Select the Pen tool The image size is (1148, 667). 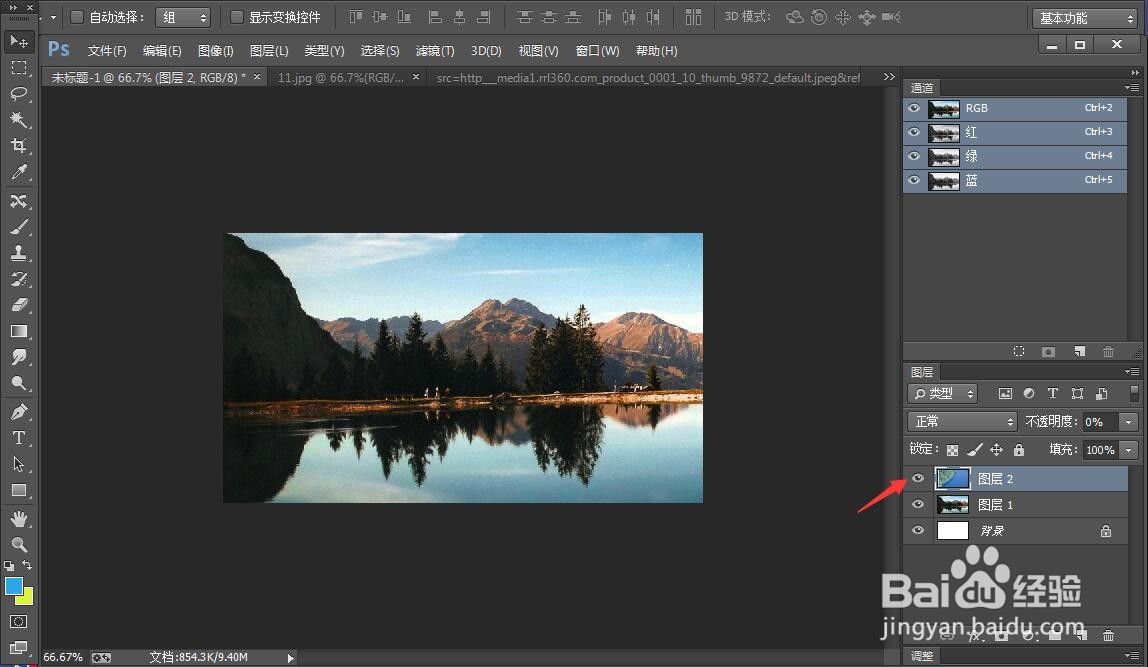coord(19,411)
